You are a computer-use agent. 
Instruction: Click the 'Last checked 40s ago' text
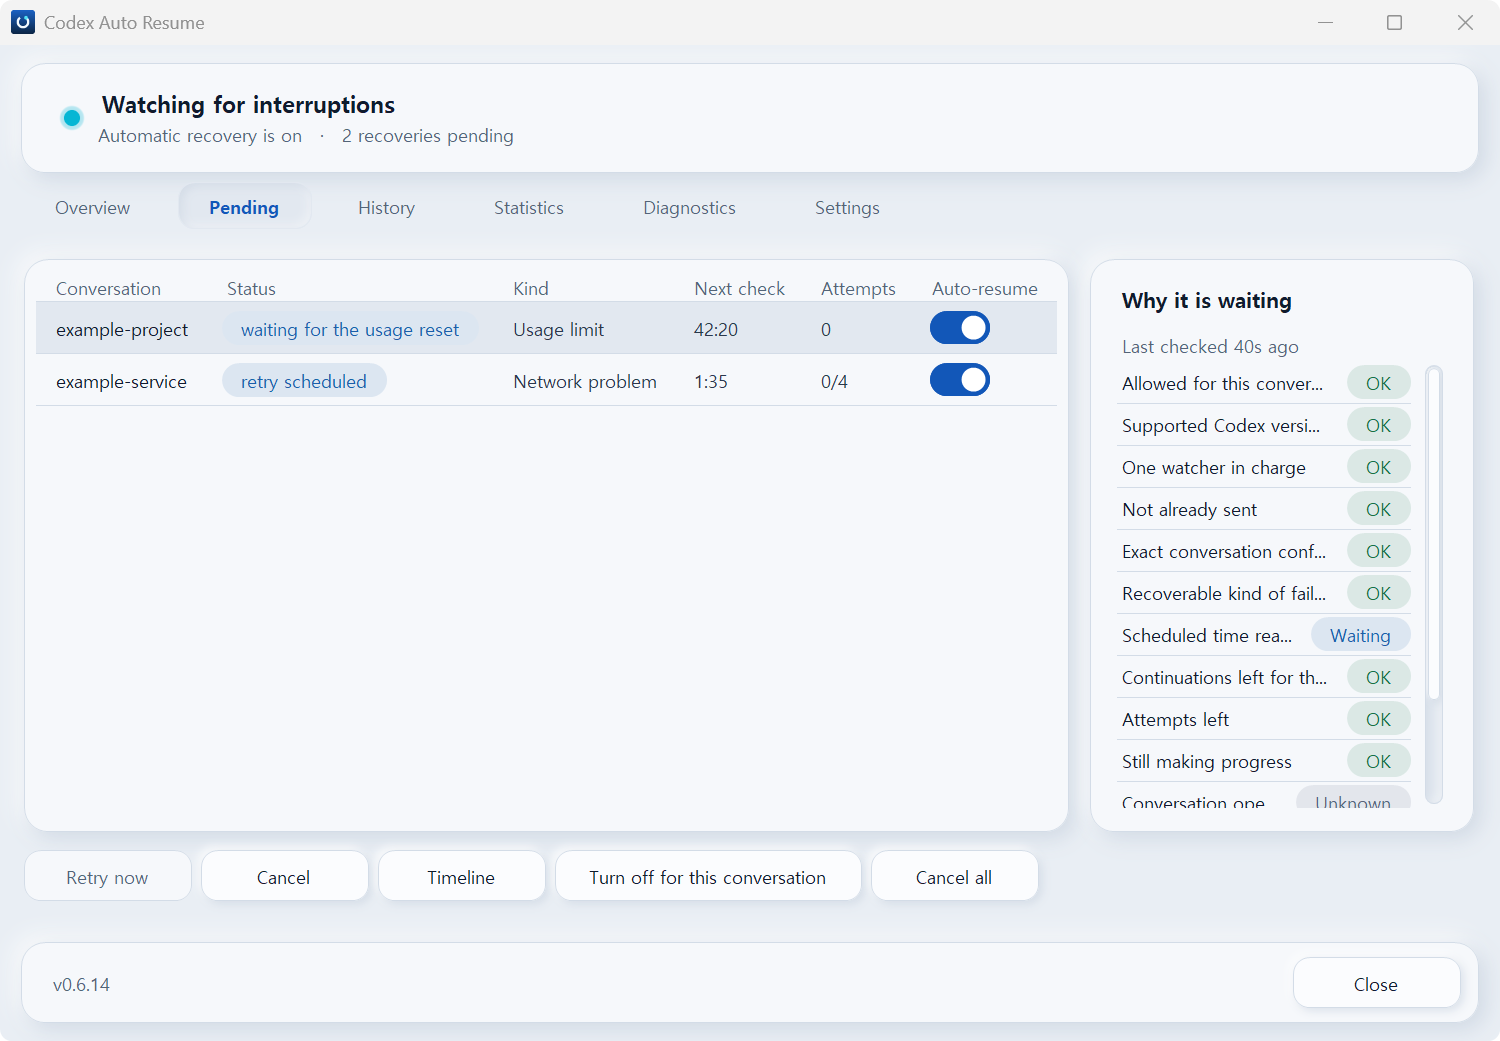(x=1210, y=347)
